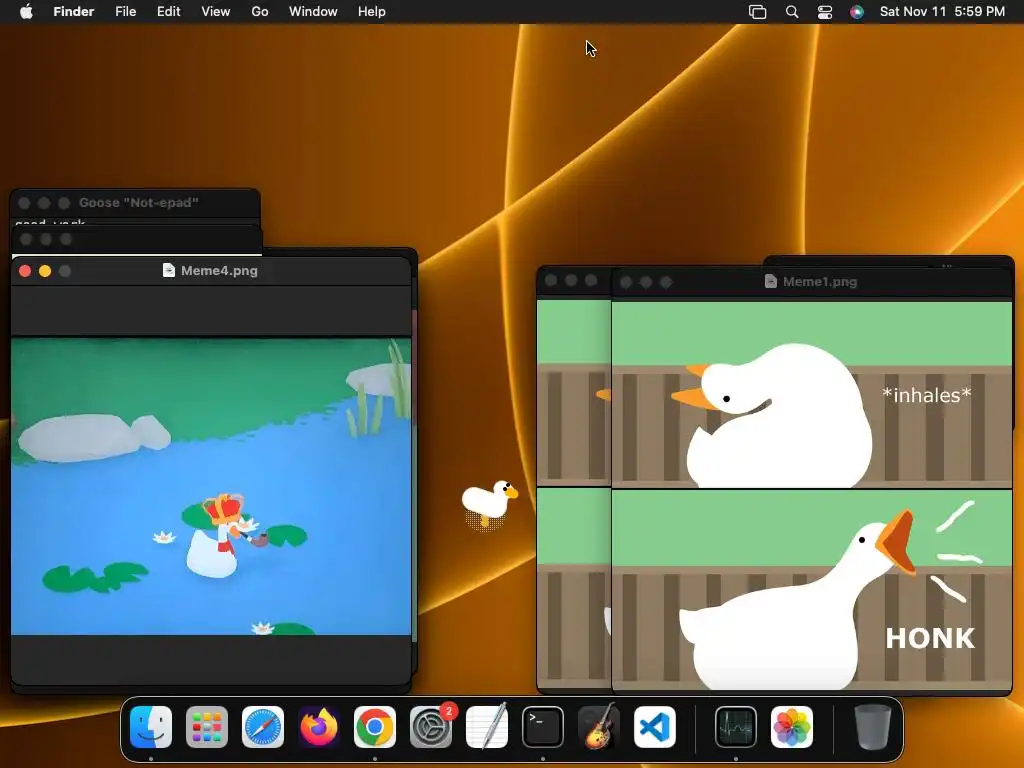The width and height of the screenshot is (1024, 768).
Task: Open GarageBand in the Dock
Action: point(599,727)
